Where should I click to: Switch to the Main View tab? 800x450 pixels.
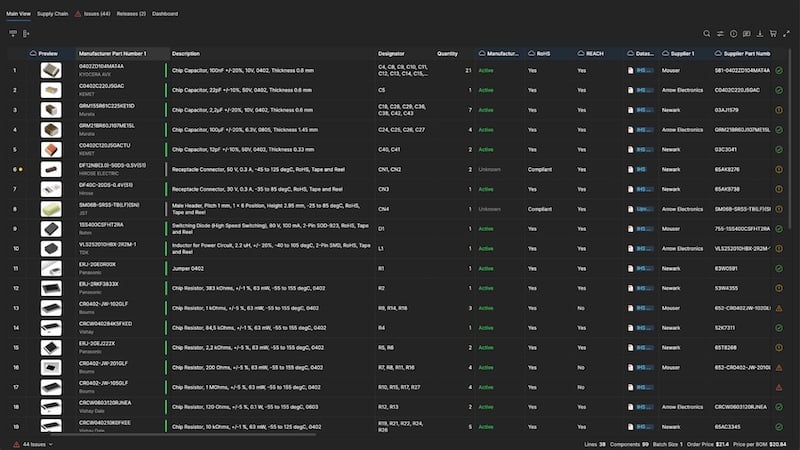18,14
